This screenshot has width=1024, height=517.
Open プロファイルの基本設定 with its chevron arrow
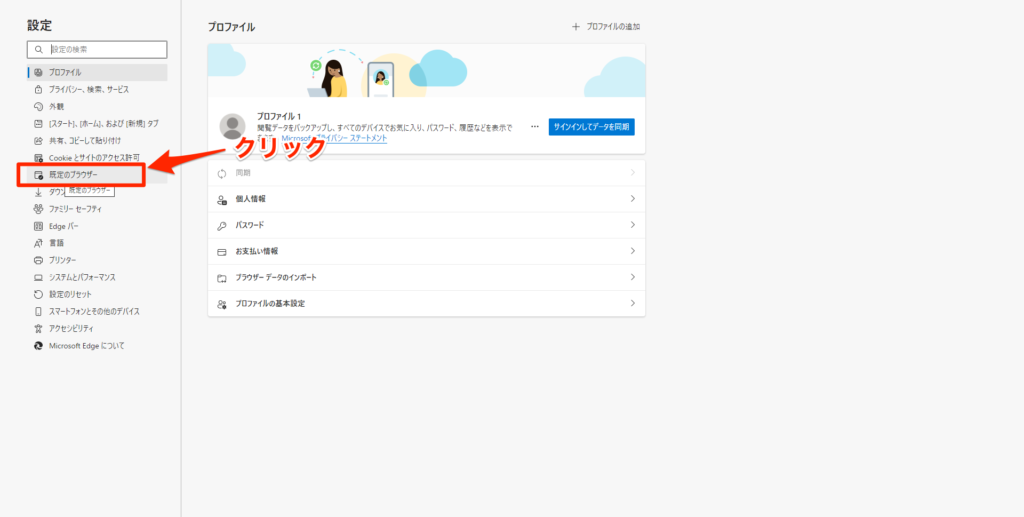click(x=632, y=303)
